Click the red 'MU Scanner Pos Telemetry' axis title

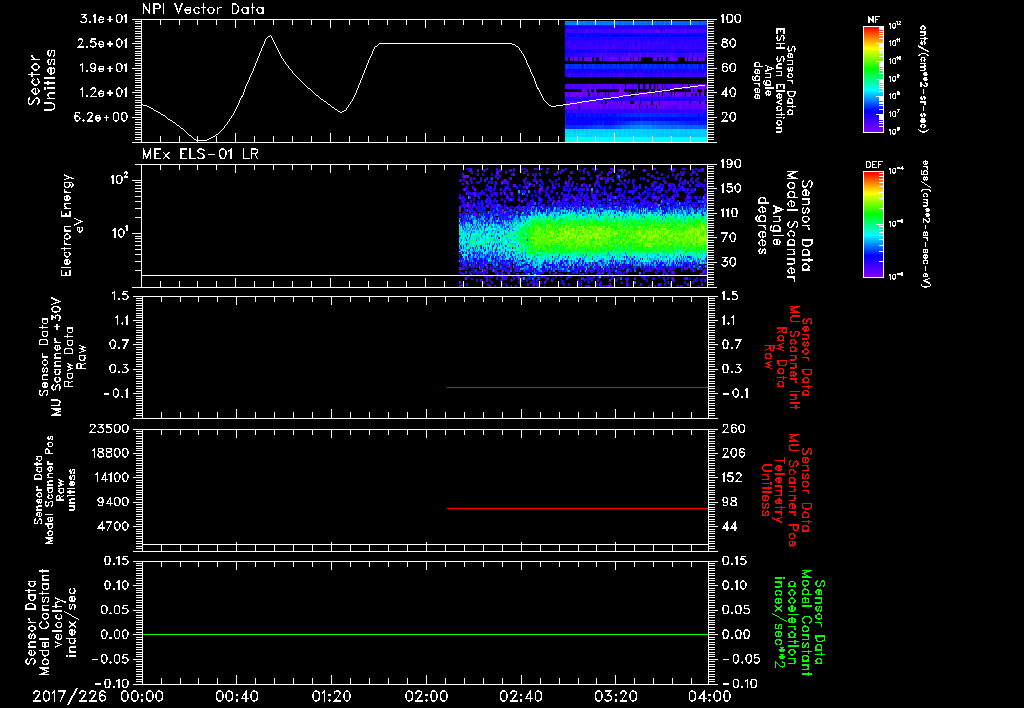point(786,490)
